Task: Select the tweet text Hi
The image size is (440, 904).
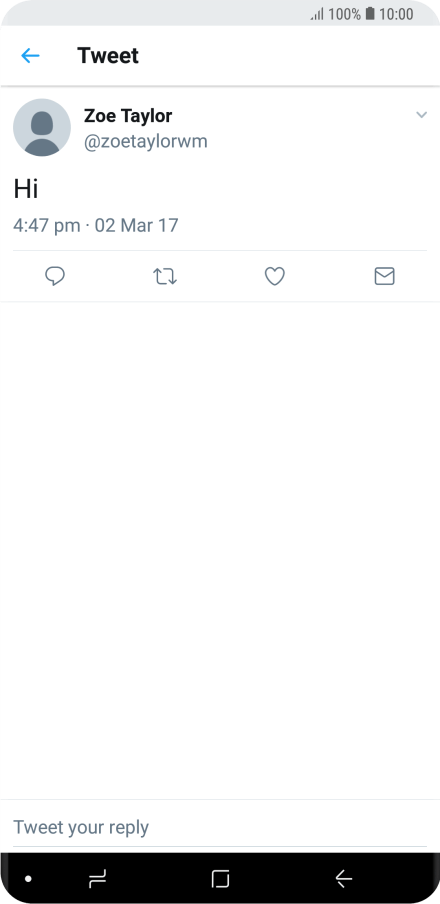Action: pos(26,189)
